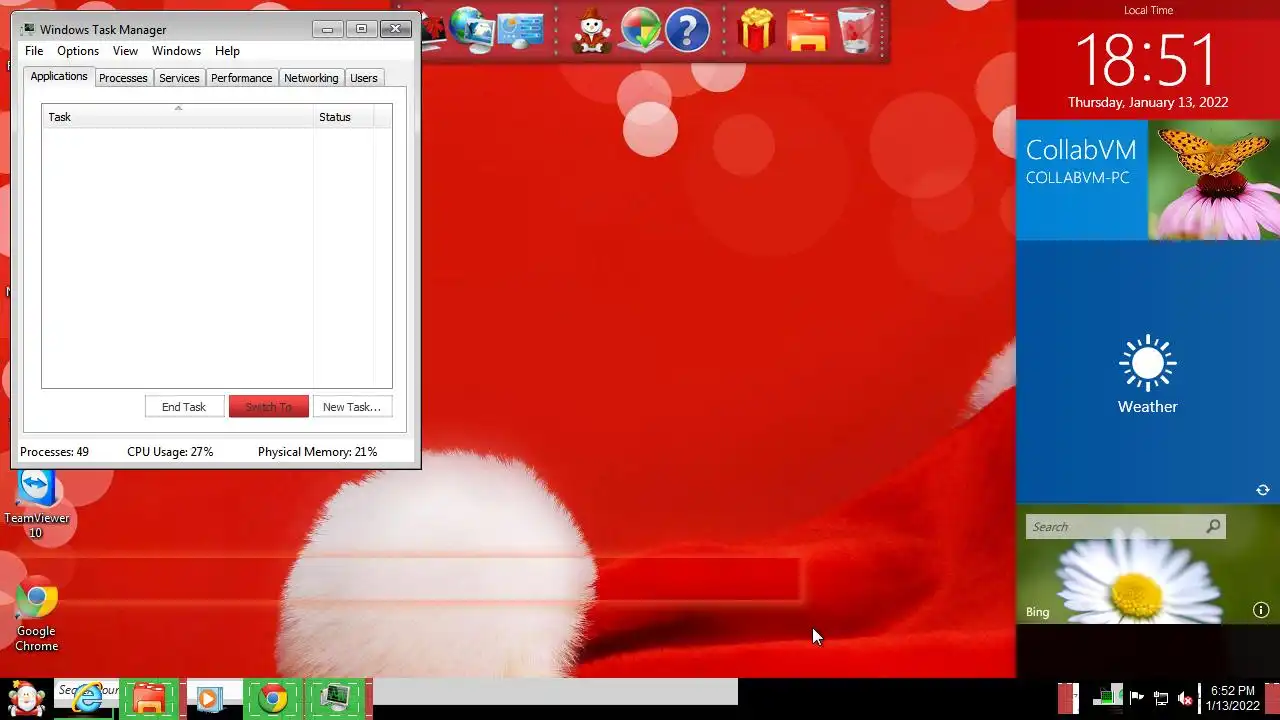The image size is (1280, 720).
Task: Open the Options menu in Task Manager
Action: [78, 51]
